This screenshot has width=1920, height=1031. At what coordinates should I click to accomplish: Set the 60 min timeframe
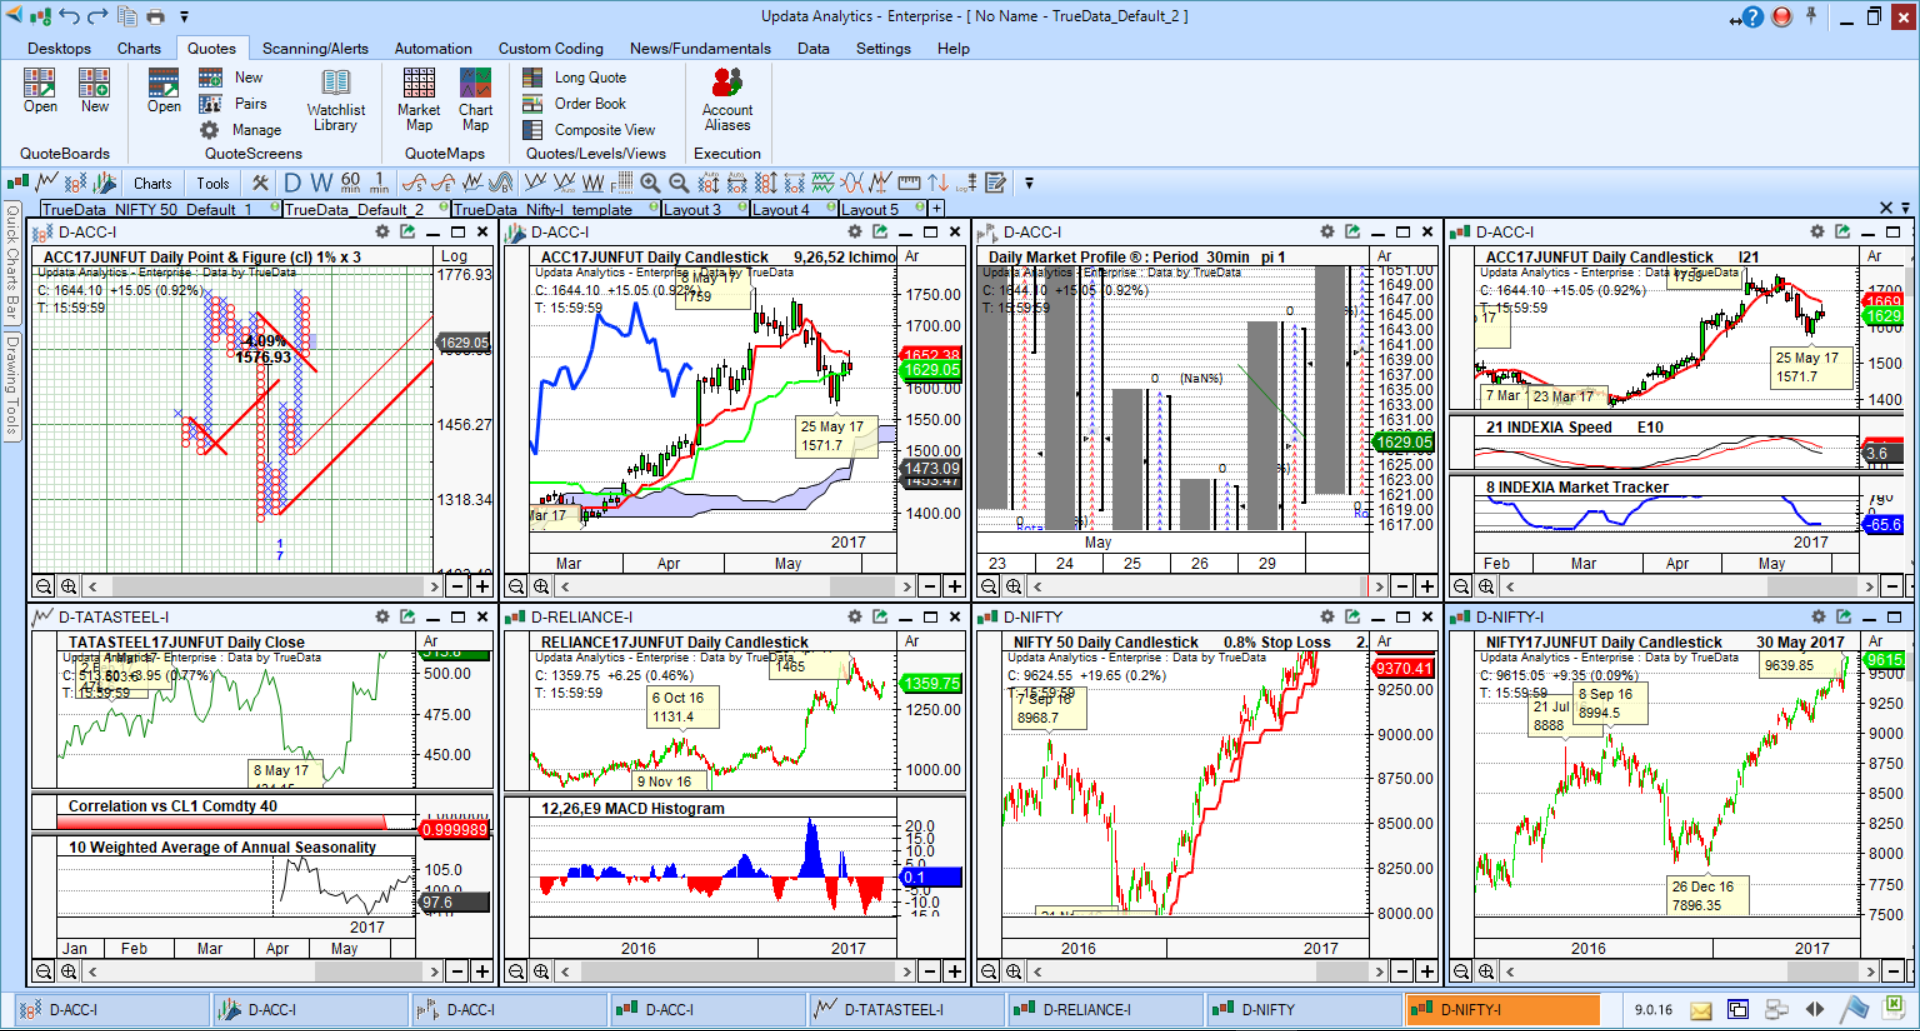point(351,183)
